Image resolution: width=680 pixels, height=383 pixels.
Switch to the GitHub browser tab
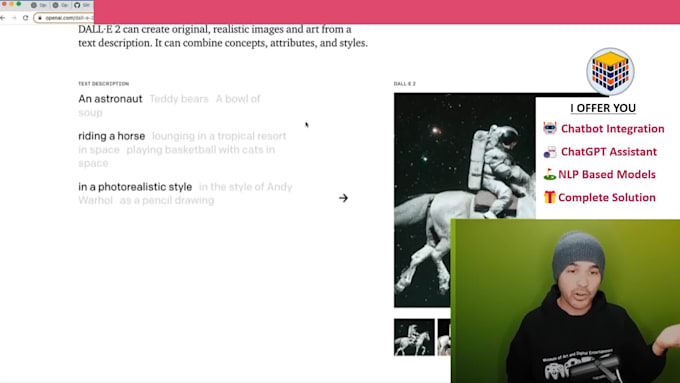82,5
